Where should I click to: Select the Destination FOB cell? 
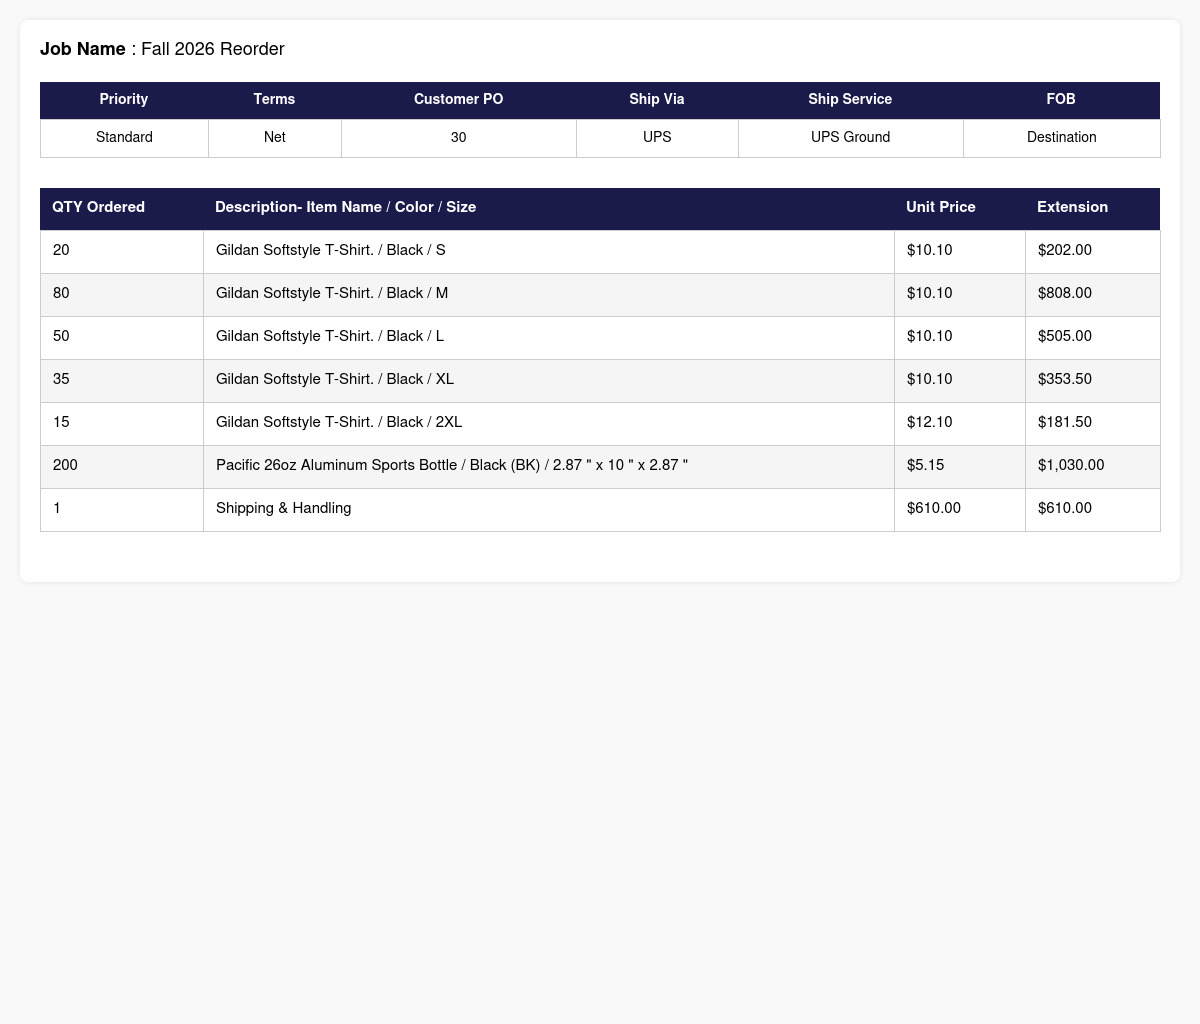(x=1061, y=138)
